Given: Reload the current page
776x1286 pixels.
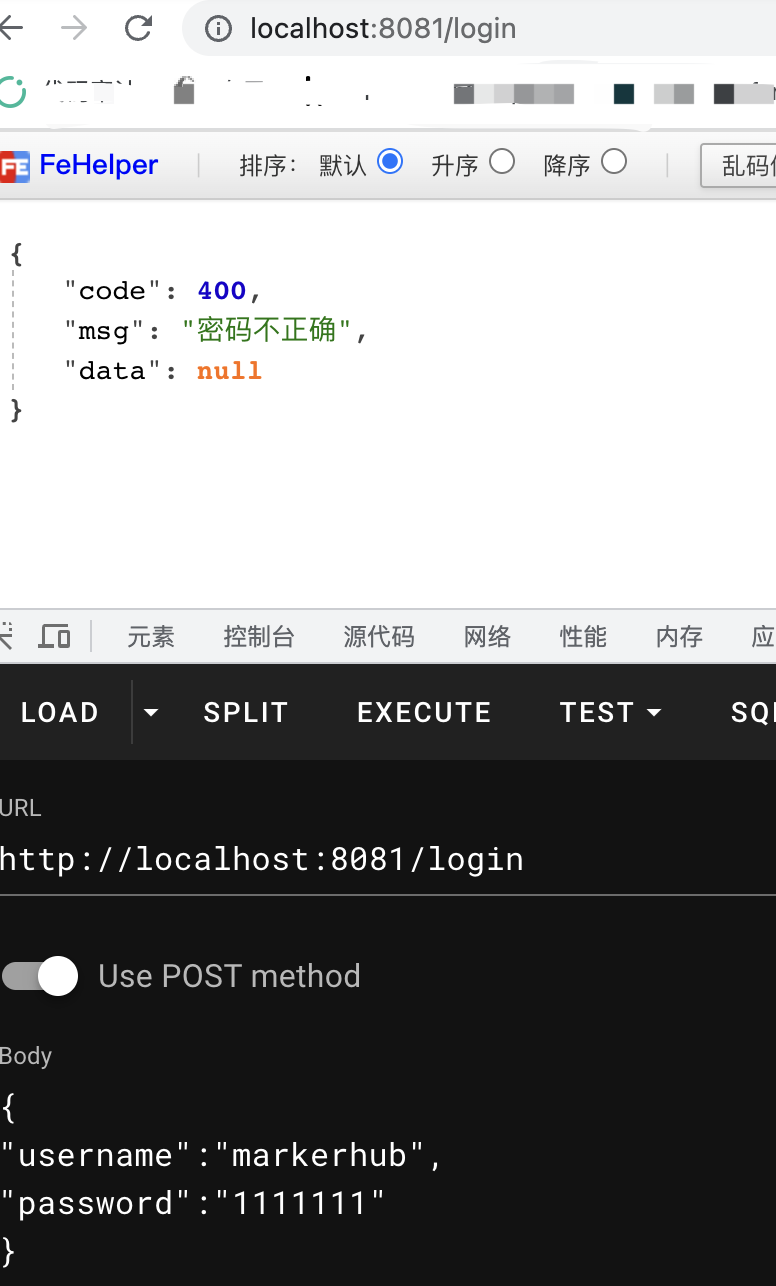Looking at the screenshot, I should [x=138, y=28].
